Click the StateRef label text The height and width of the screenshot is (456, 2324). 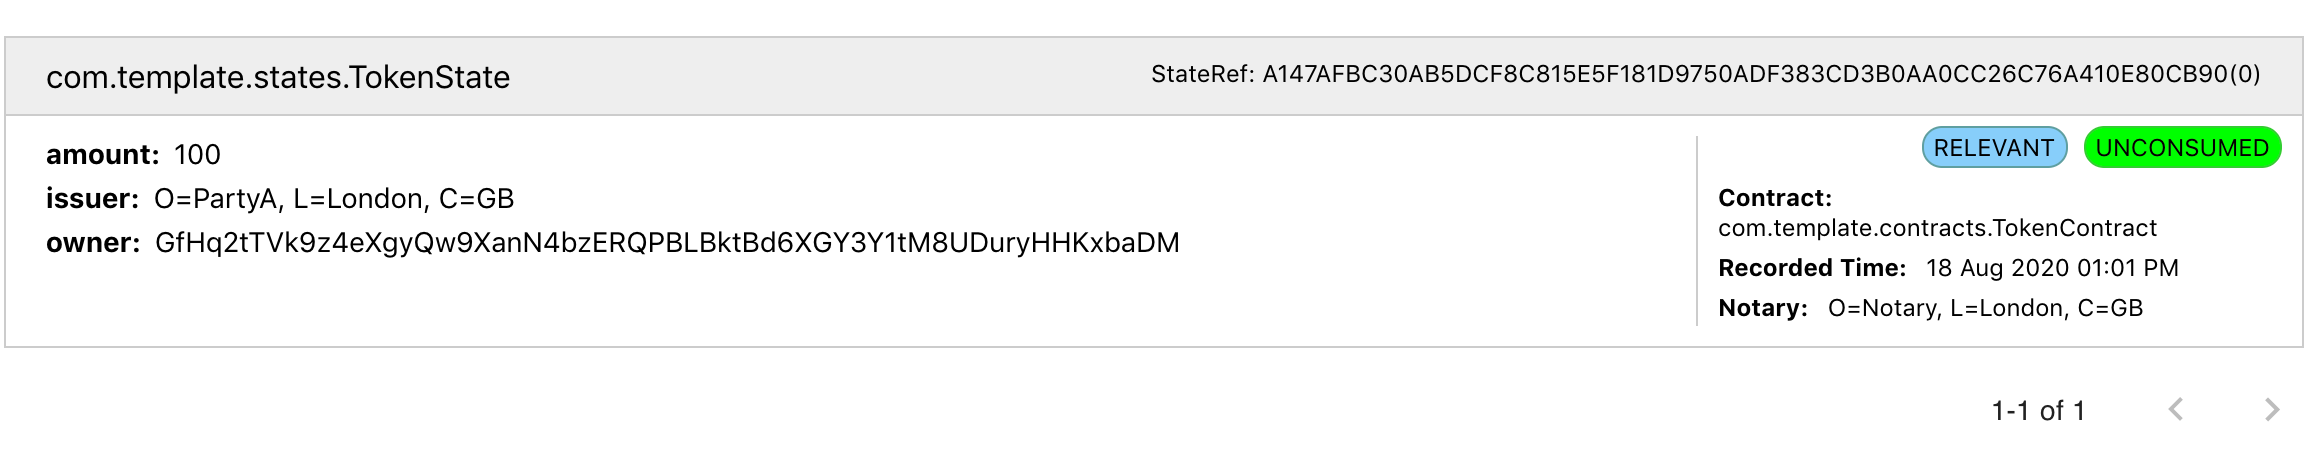pyautogui.click(x=1203, y=75)
